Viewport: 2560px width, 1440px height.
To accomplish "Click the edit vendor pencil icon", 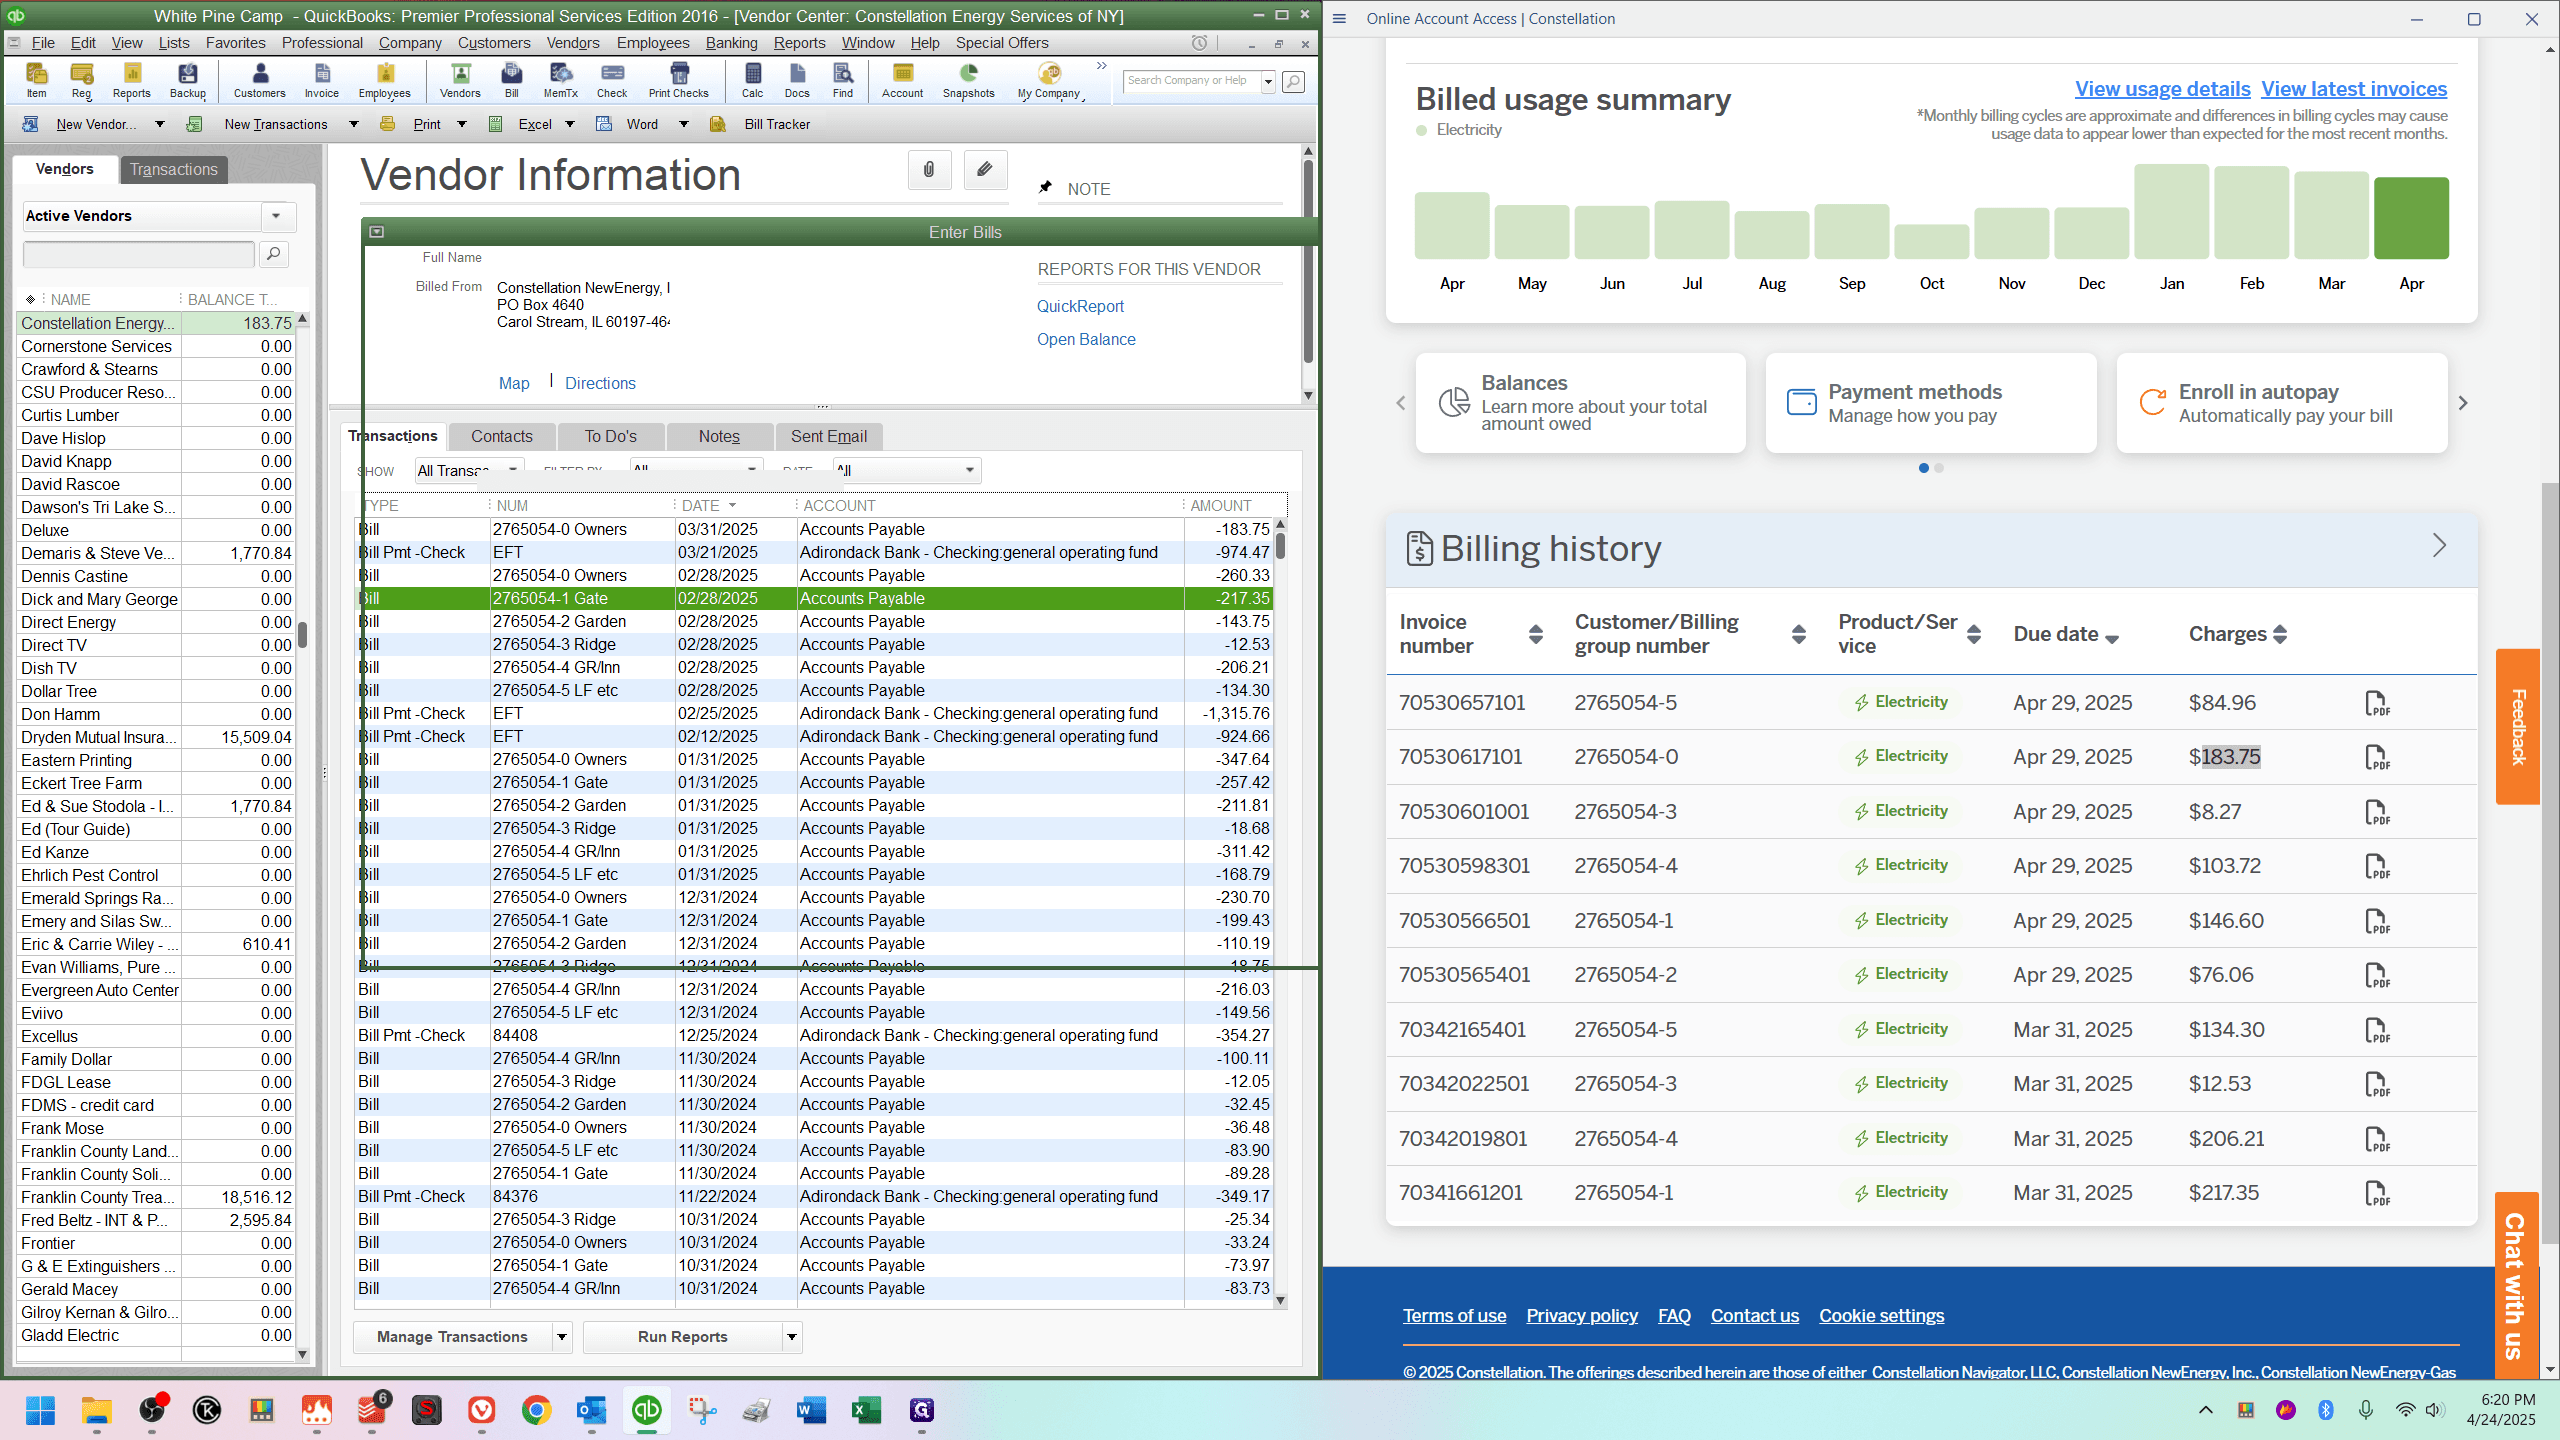I will tap(985, 170).
